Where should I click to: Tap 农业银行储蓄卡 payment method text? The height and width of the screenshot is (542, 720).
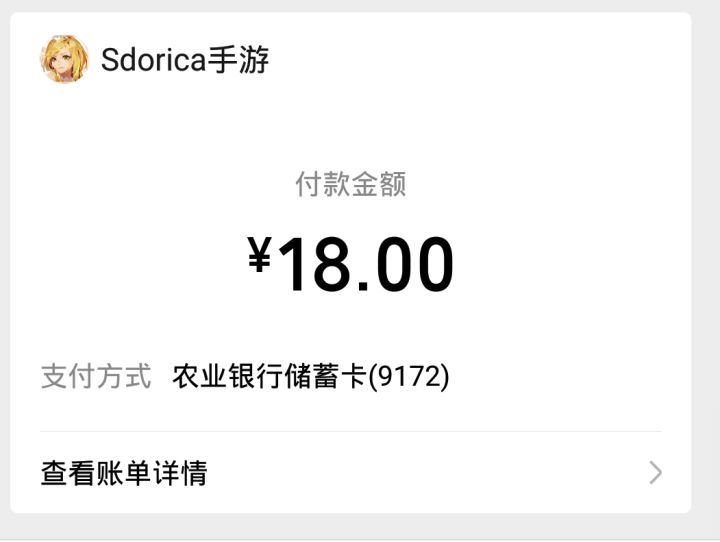[270, 376]
